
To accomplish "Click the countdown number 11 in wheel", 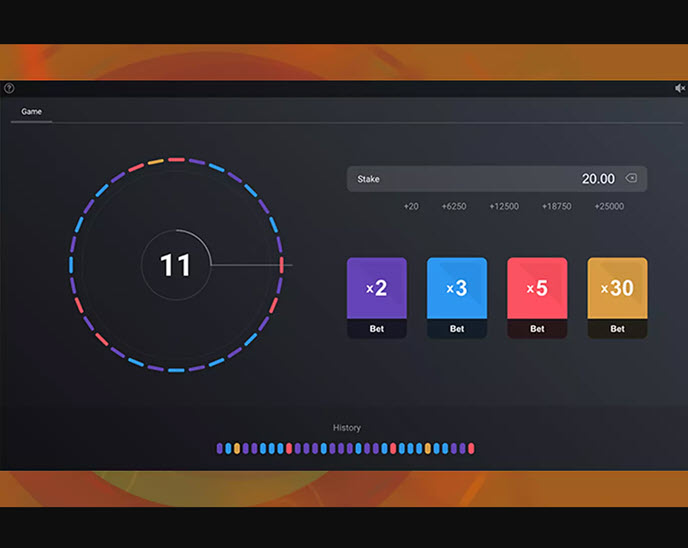I will point(175,265).
